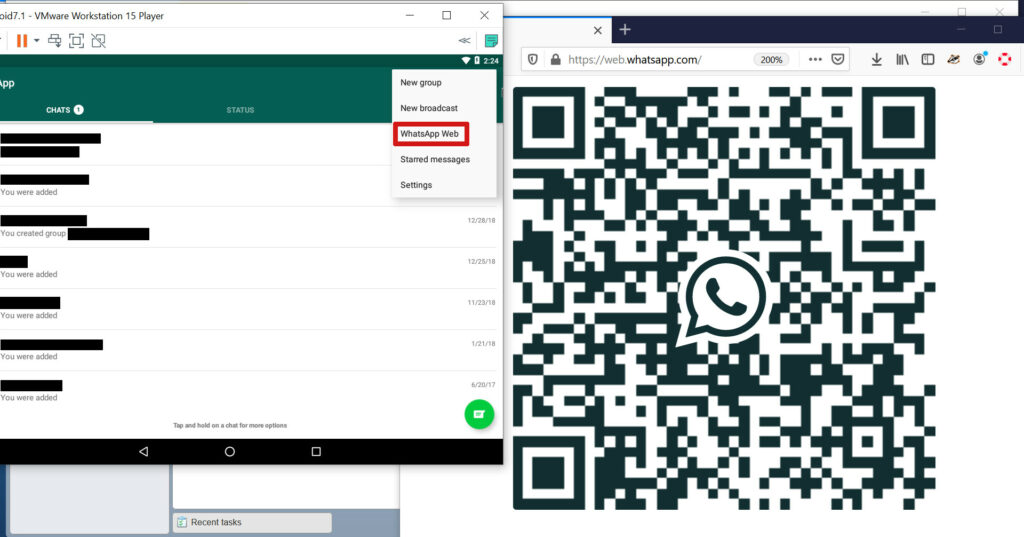Tap the Android recent apps square button
The height and width of the screenshot is (537, 1024).
coord(316,451)
